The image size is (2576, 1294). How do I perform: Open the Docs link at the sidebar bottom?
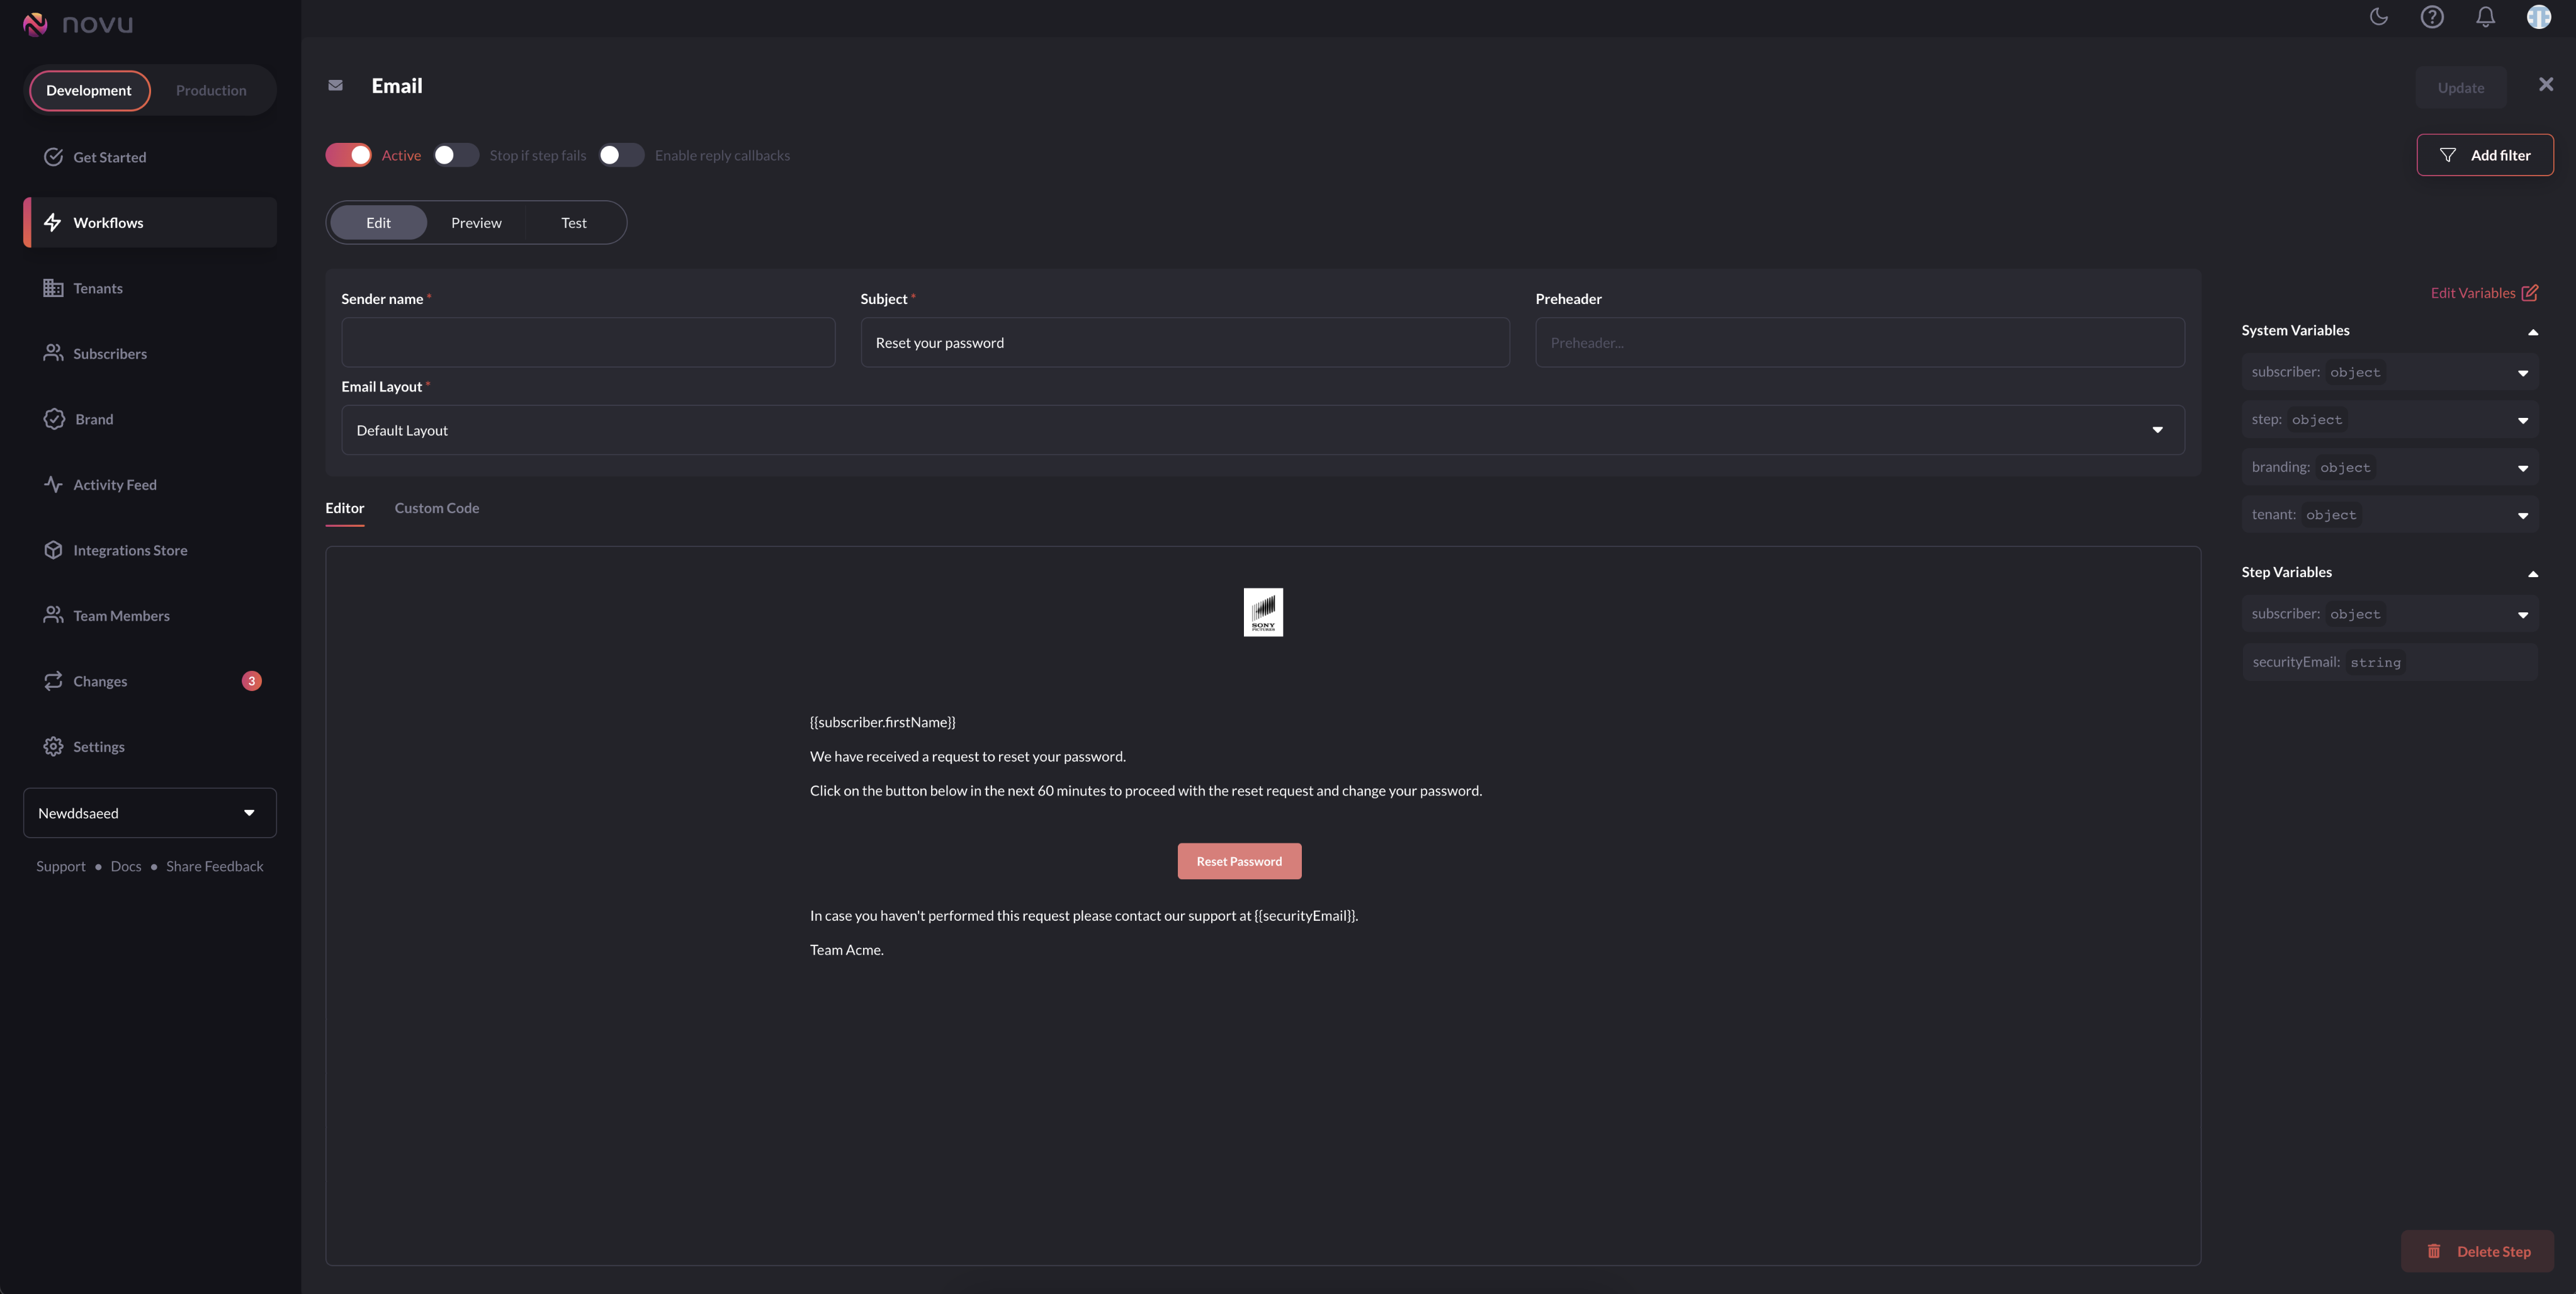(x=125, y=866)
